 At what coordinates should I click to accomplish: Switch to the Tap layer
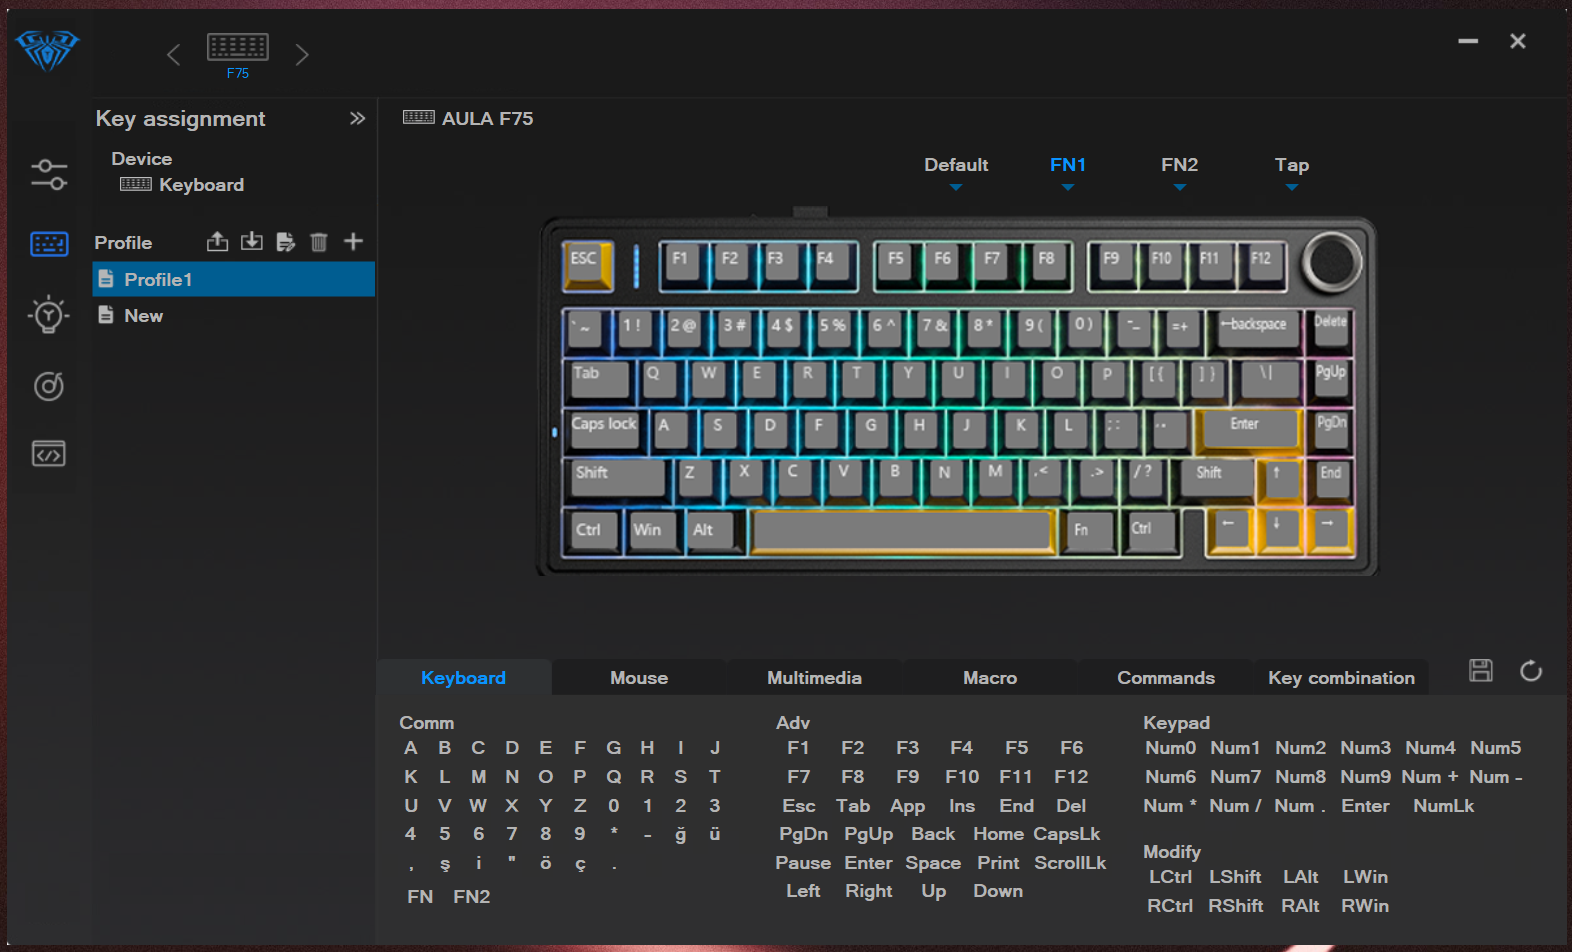click(x=1292, y=165)
